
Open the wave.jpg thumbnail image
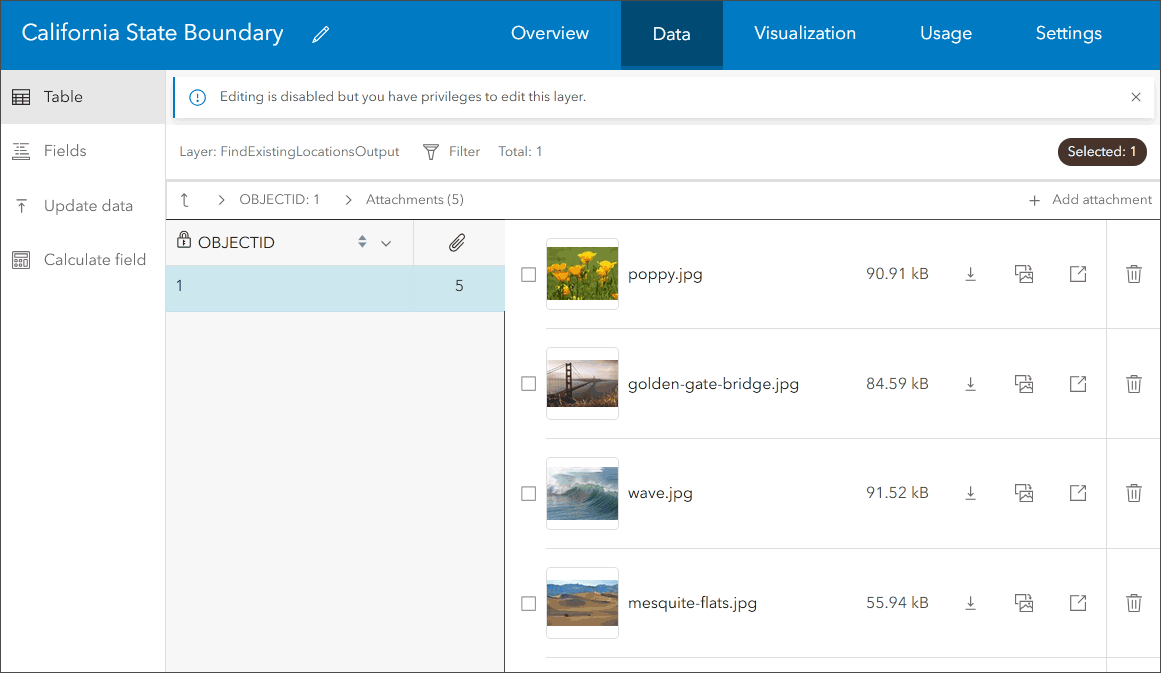coord(583,493)
